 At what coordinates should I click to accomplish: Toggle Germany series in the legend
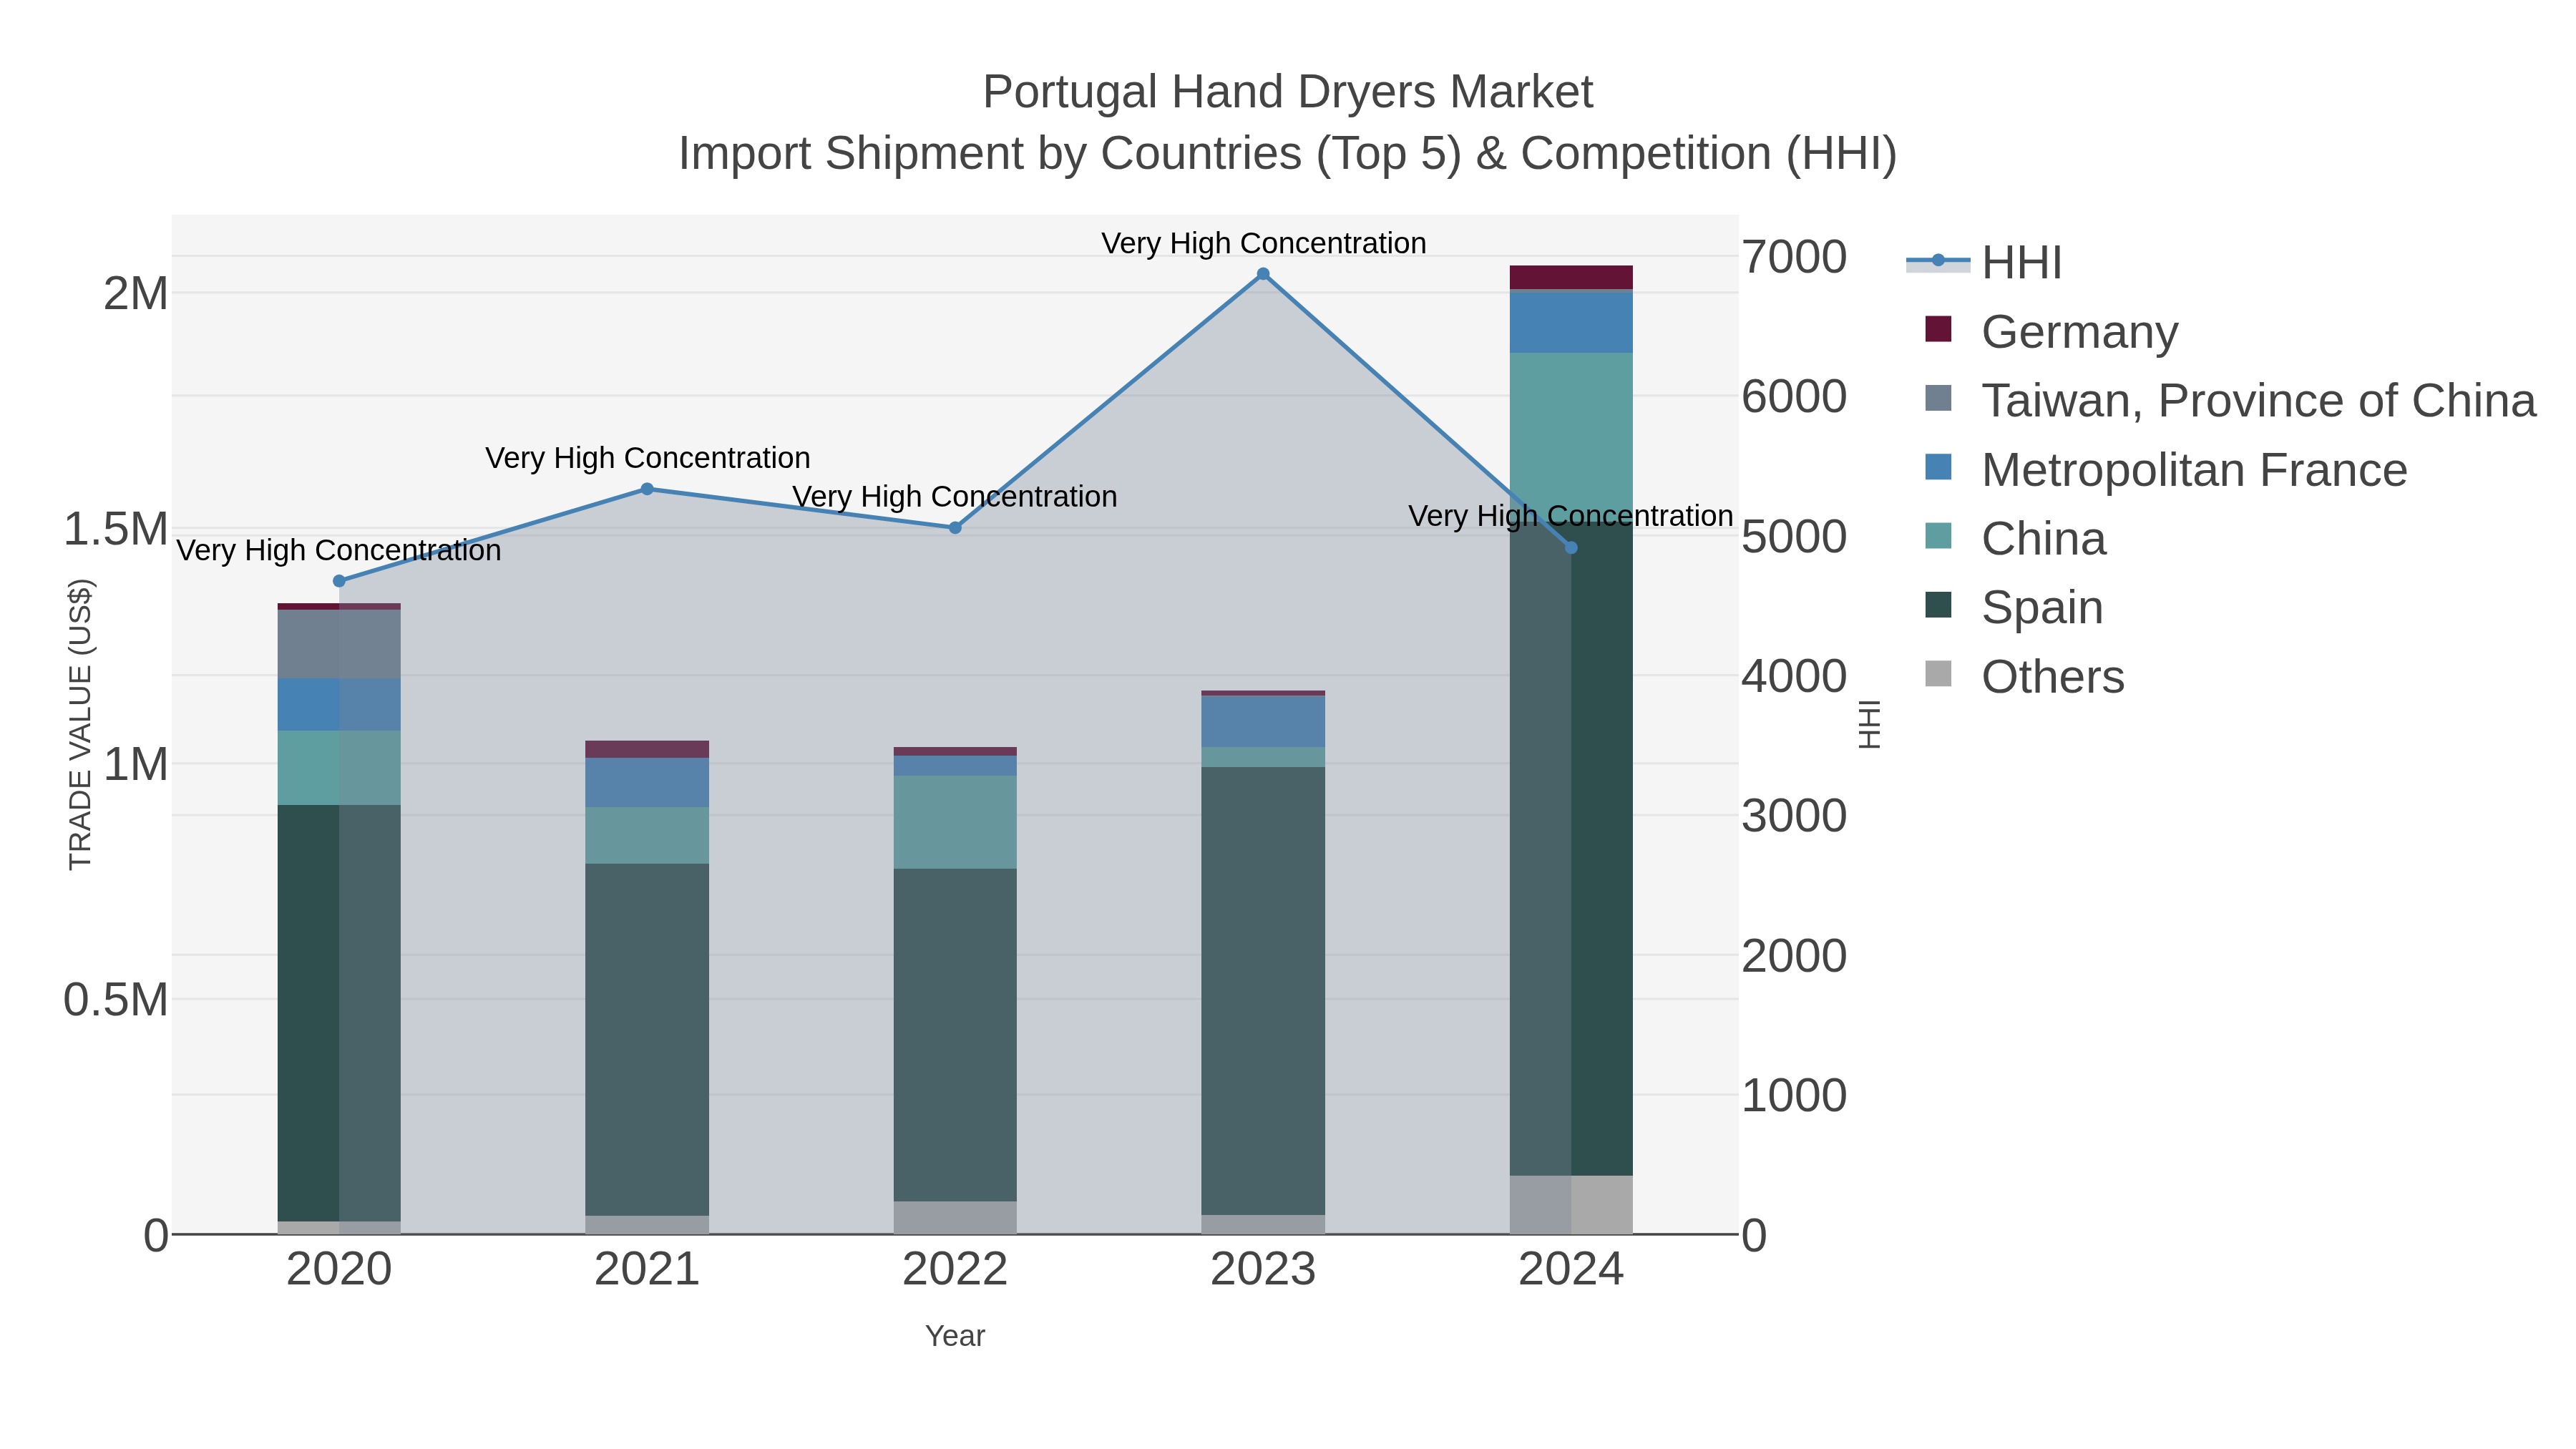[2052, 331]
